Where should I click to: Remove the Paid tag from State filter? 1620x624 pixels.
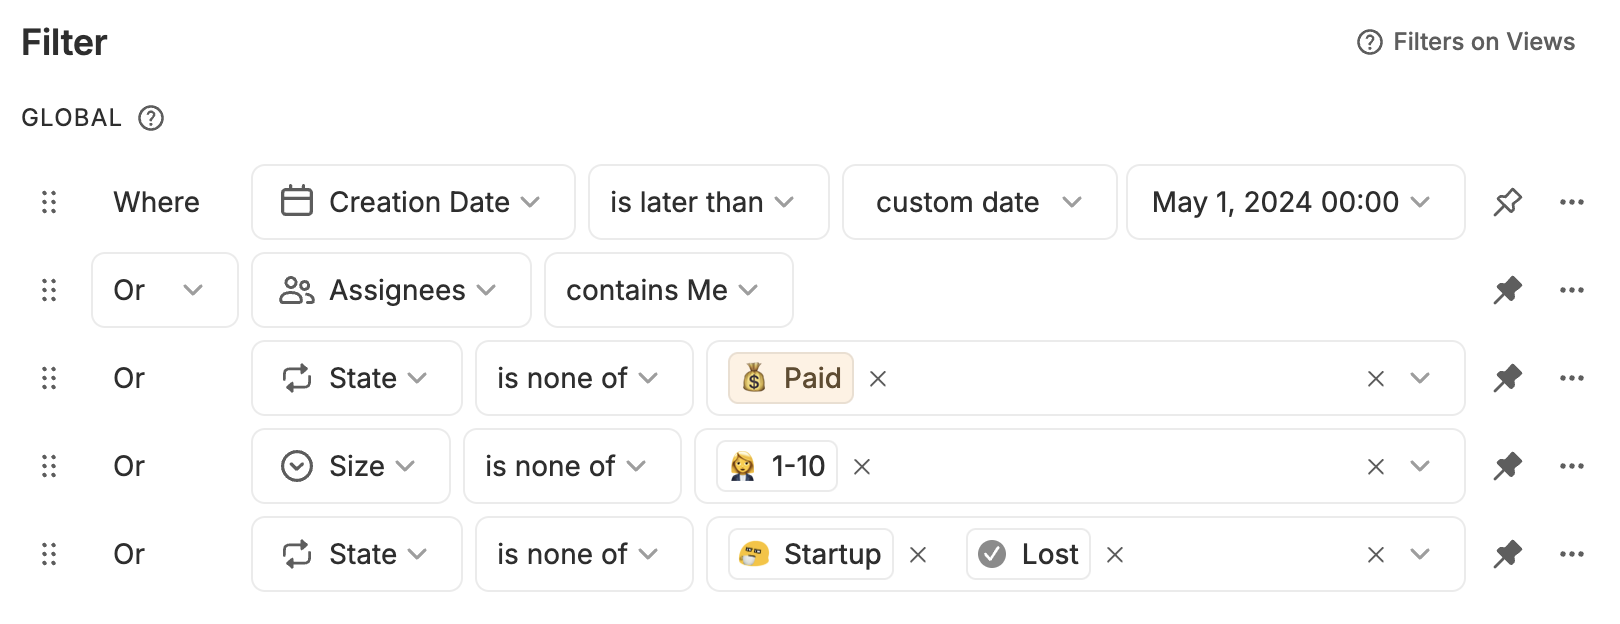878,379
